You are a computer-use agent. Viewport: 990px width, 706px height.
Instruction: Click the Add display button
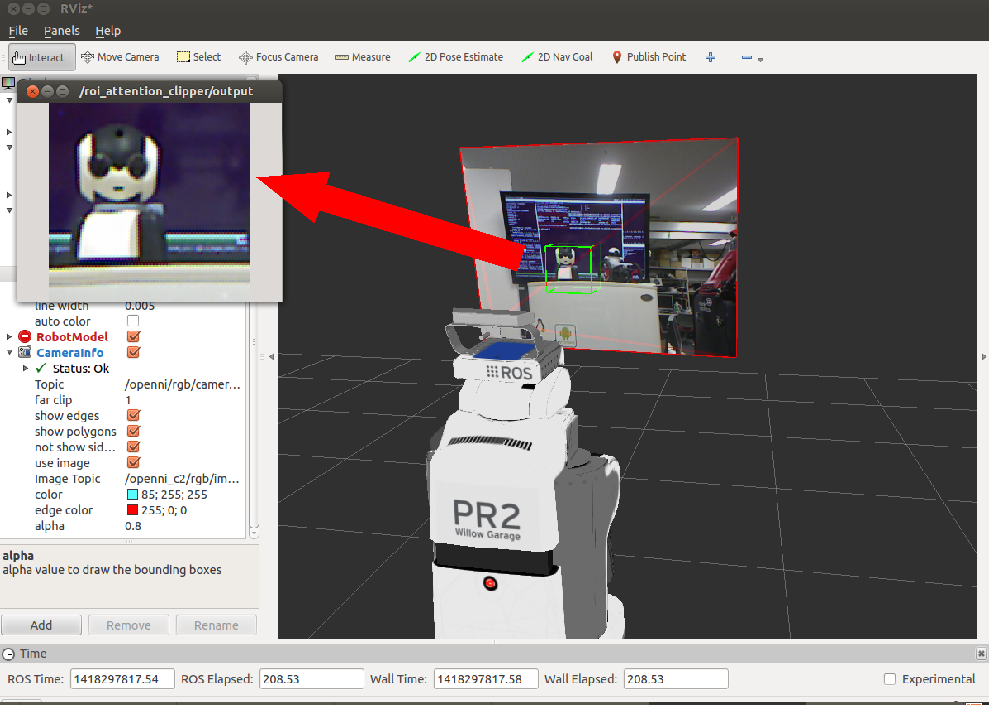pos(41,625)
